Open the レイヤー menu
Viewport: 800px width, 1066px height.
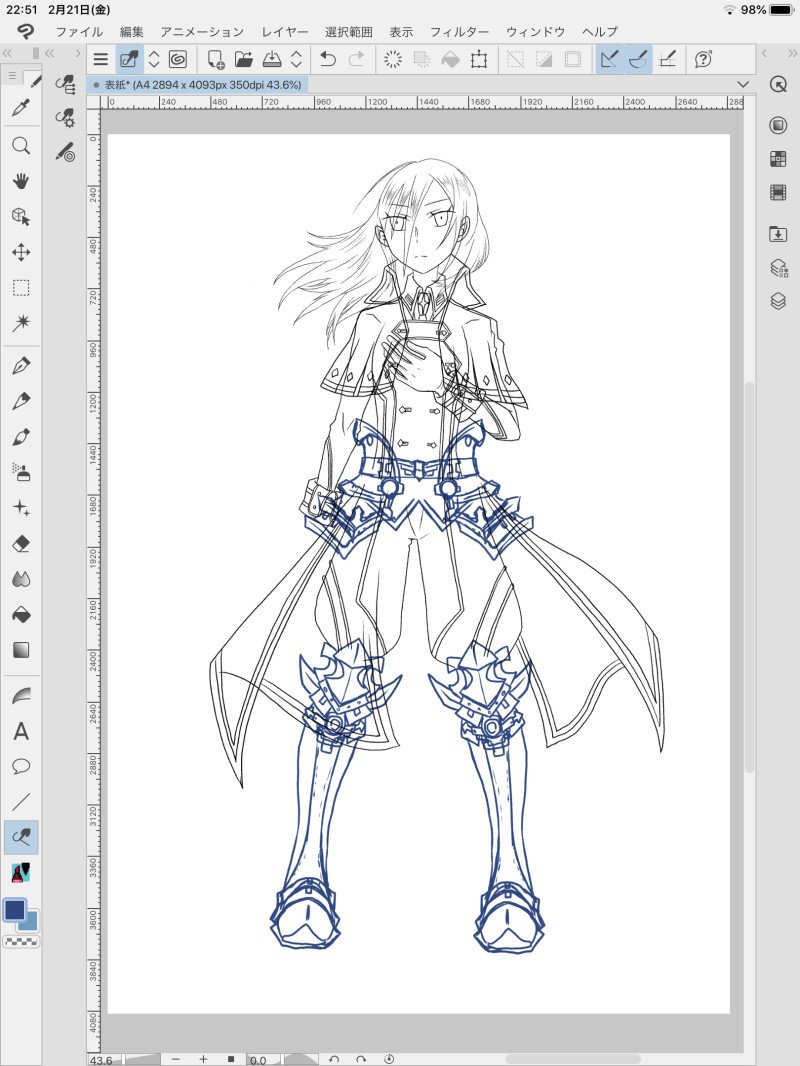point(285,32)
